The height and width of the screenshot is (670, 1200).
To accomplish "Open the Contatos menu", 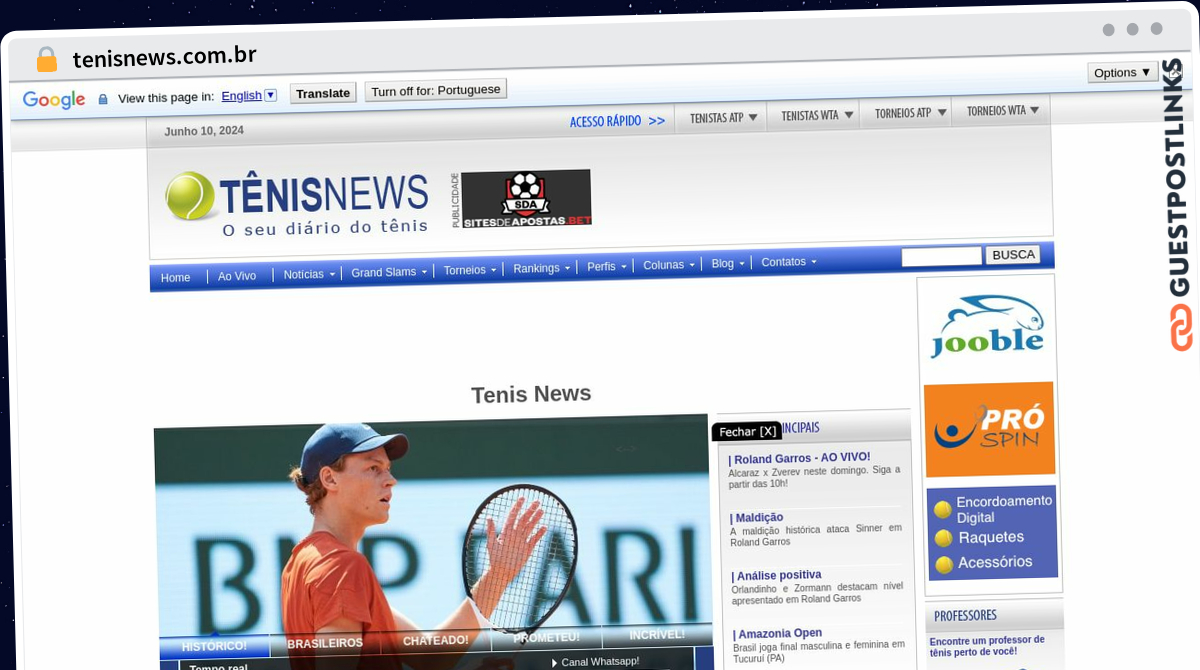I will point(789,262).
